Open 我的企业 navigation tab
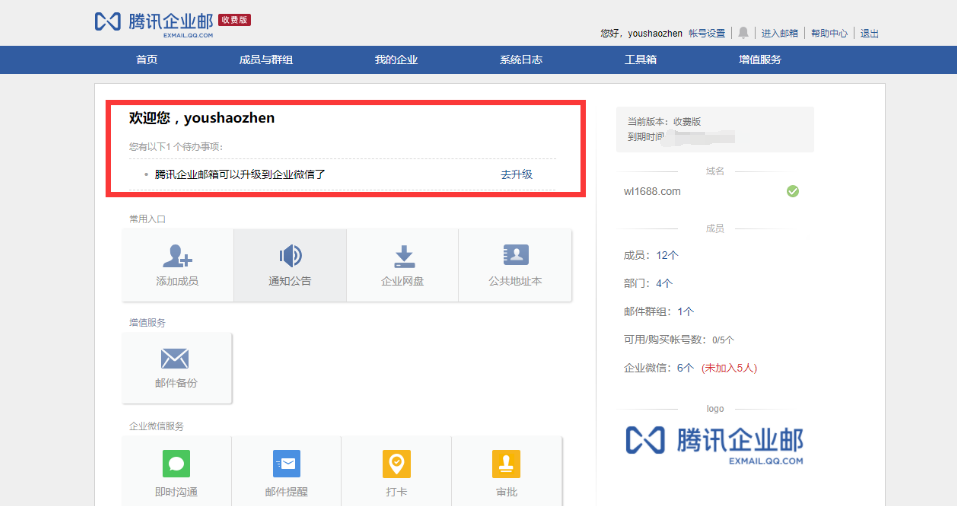The image size is (957, 508). (396, 60)
